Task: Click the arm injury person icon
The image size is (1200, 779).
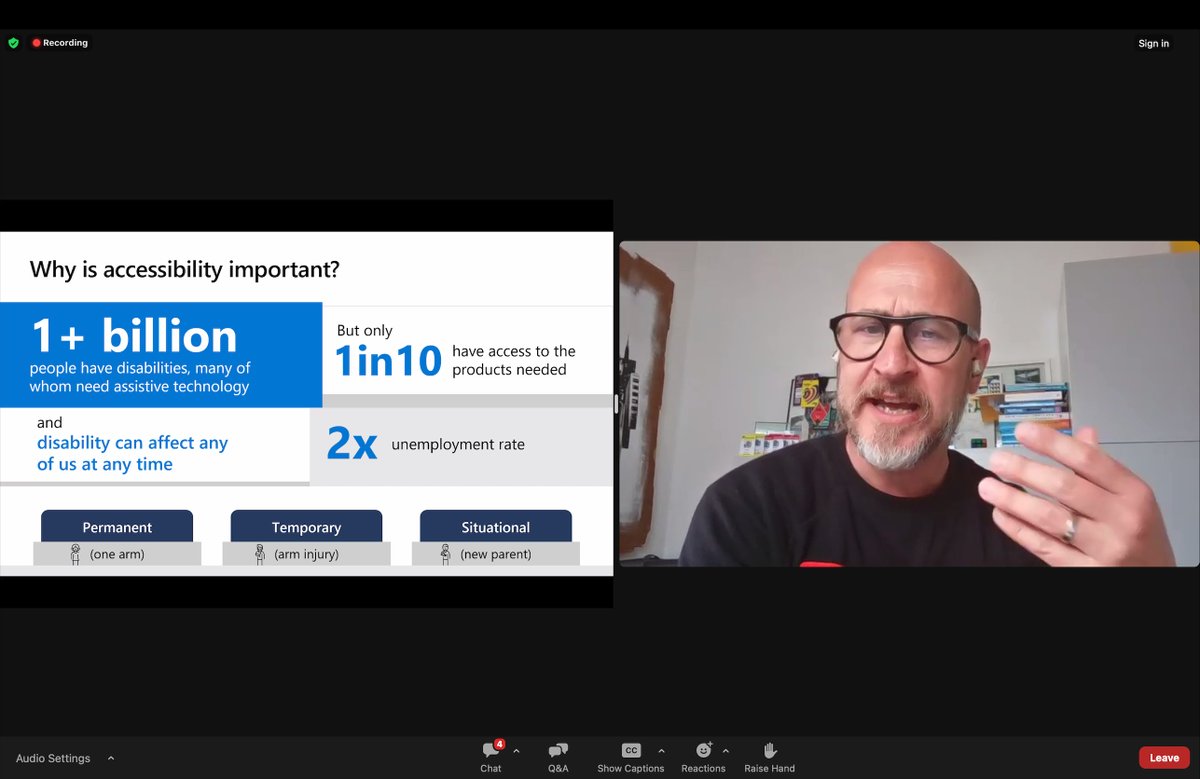Action: (260, 554)
